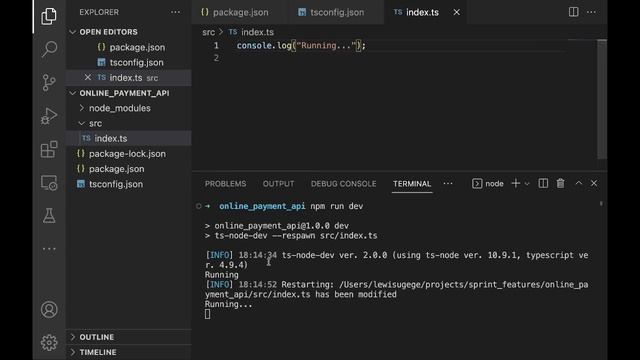Screen dimensions: 640x360
Task: Close the bottom panel
Action: click(594, 183)
